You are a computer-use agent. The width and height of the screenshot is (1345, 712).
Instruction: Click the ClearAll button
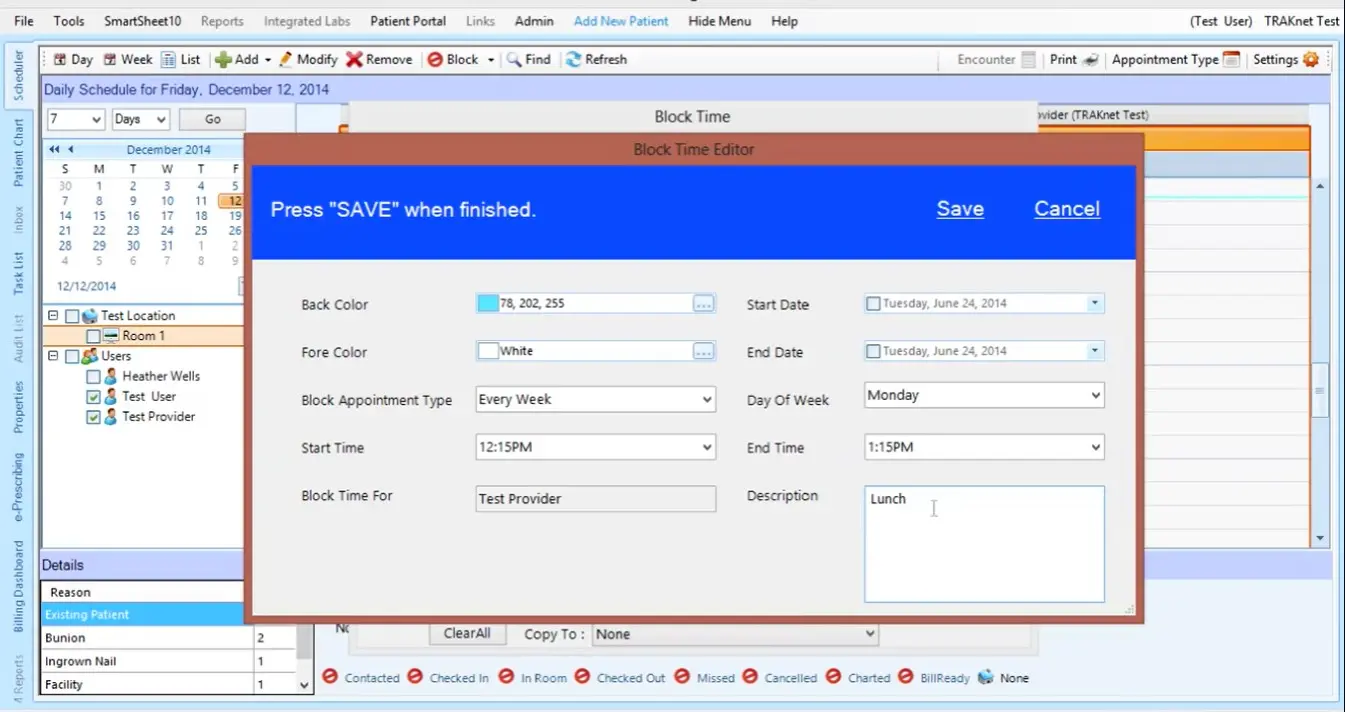click(x=467, y=633)
